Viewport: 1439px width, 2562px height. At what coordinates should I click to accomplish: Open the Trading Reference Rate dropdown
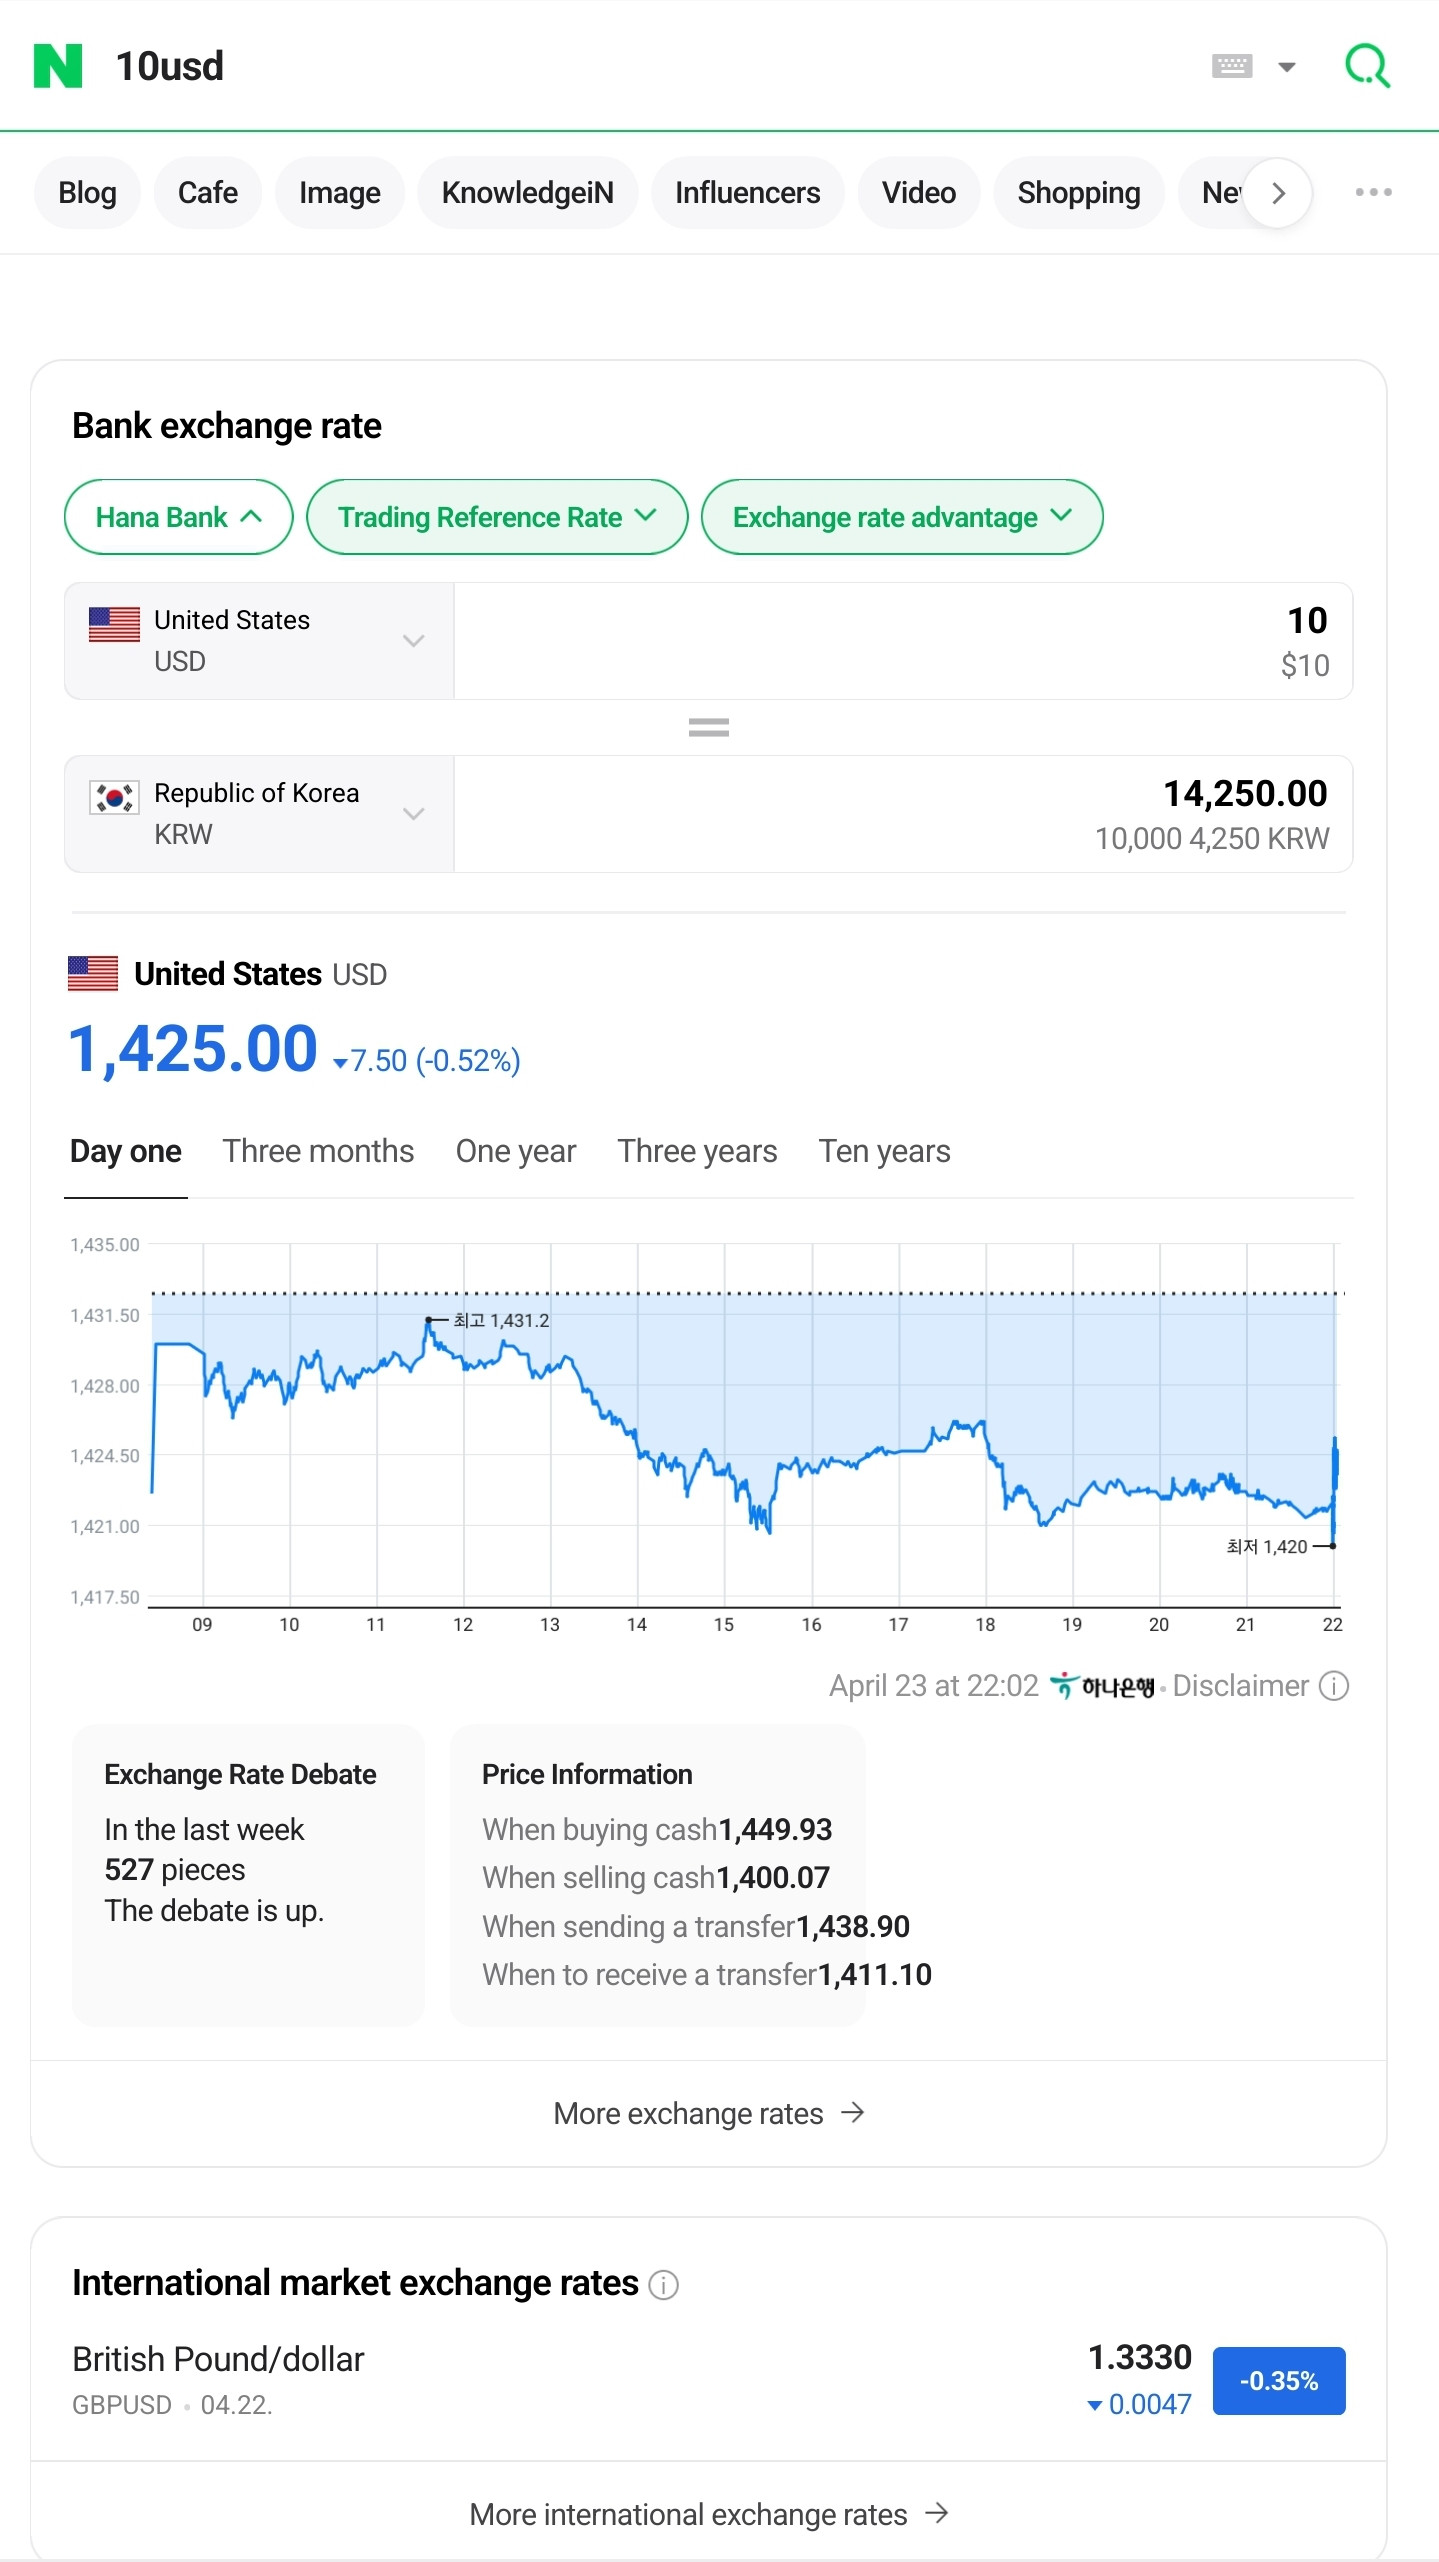[496, 517]
